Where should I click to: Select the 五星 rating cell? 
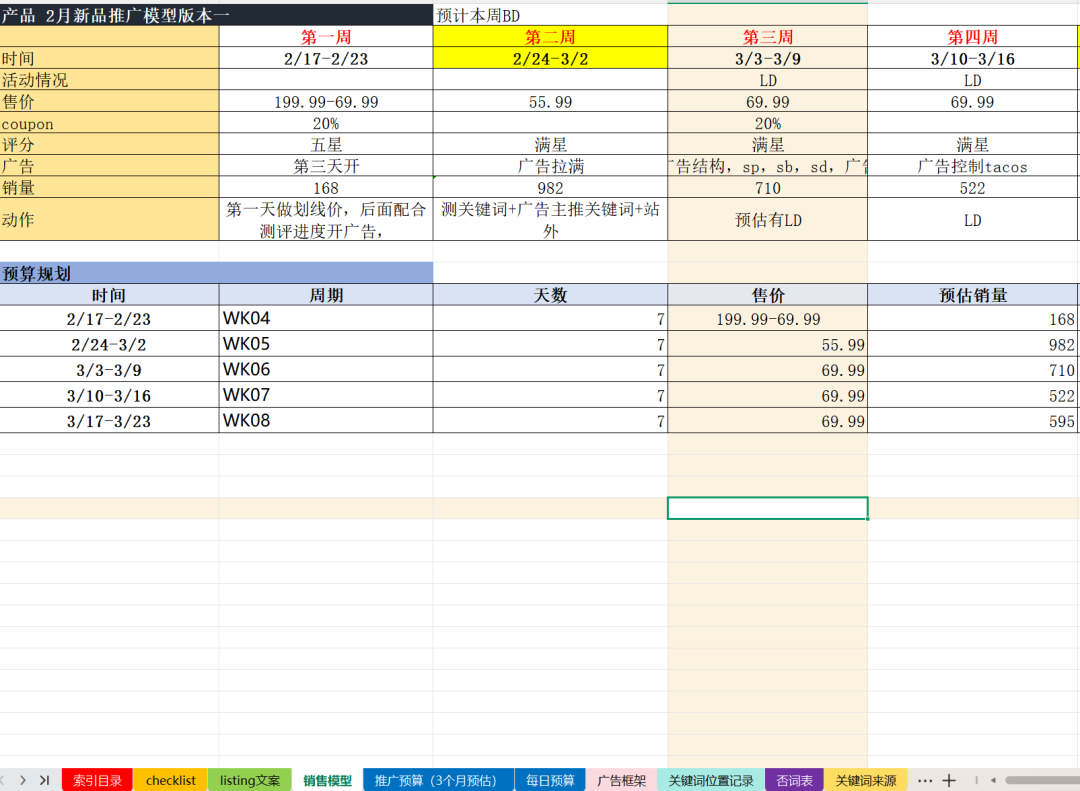(x=326, y=145)
